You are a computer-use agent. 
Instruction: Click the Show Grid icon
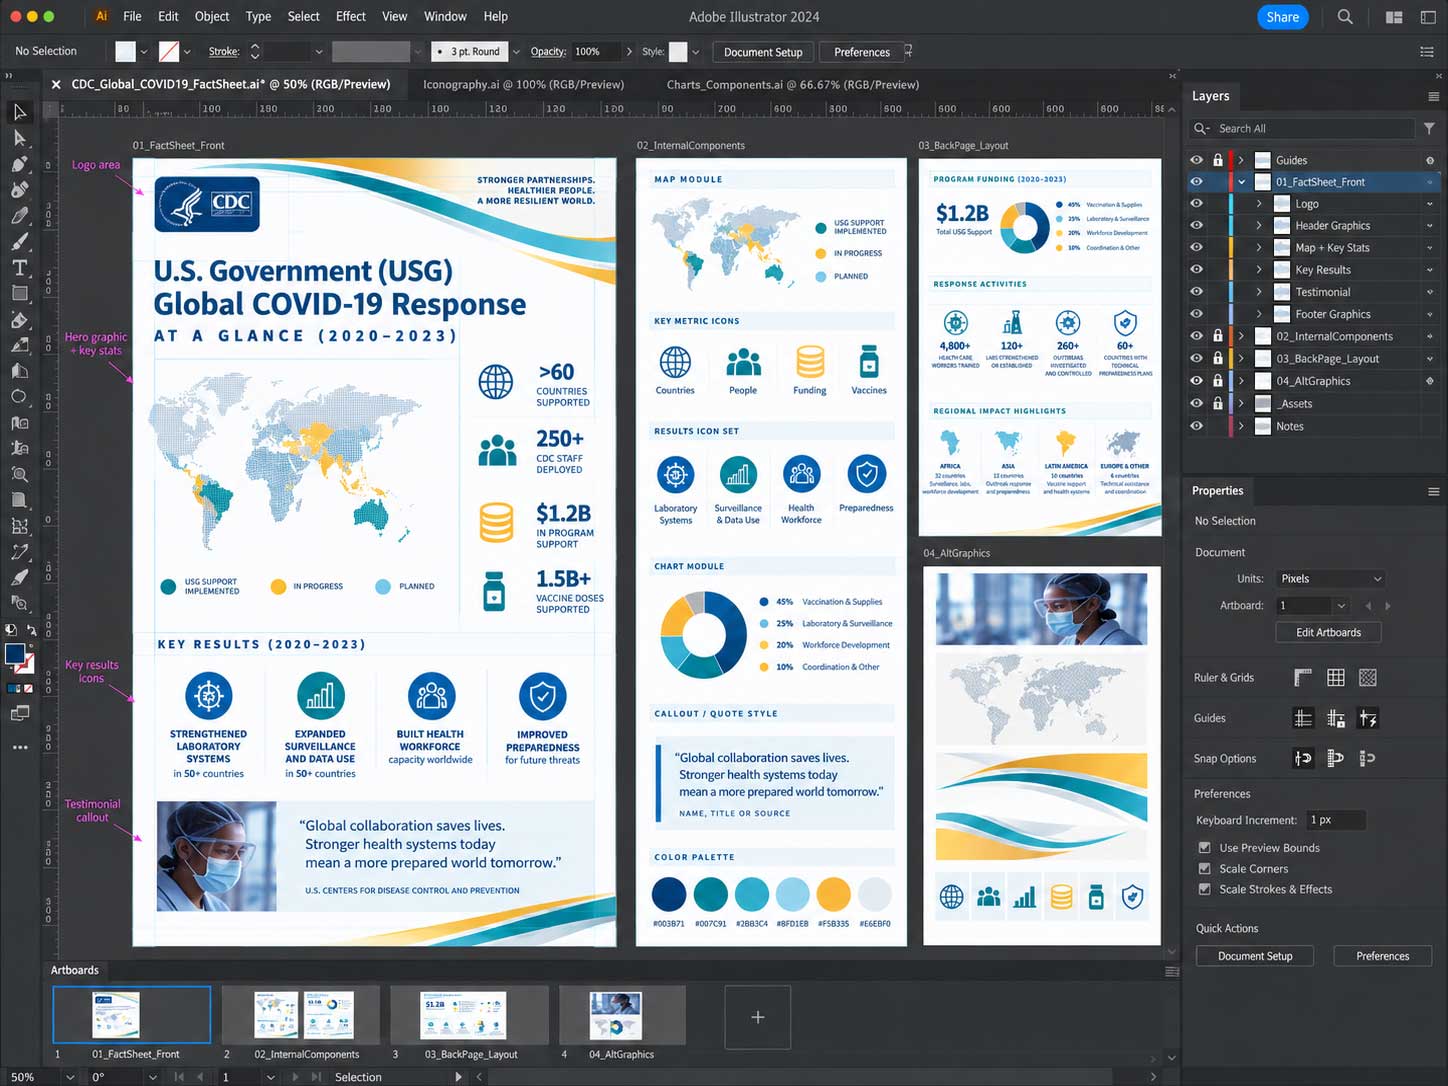pyautogui.click(x=1335, y=678)
